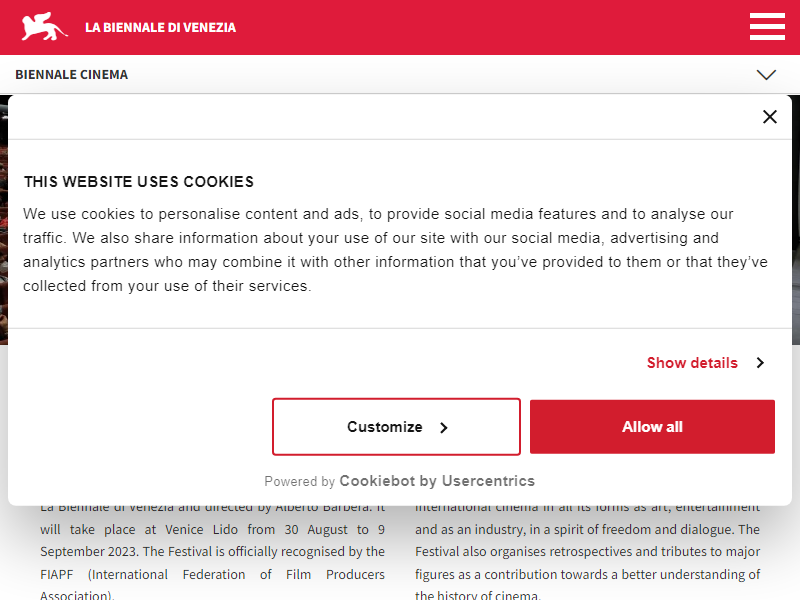Click the winged lion logo
This screenshot has width=800, height=600.
44,27
